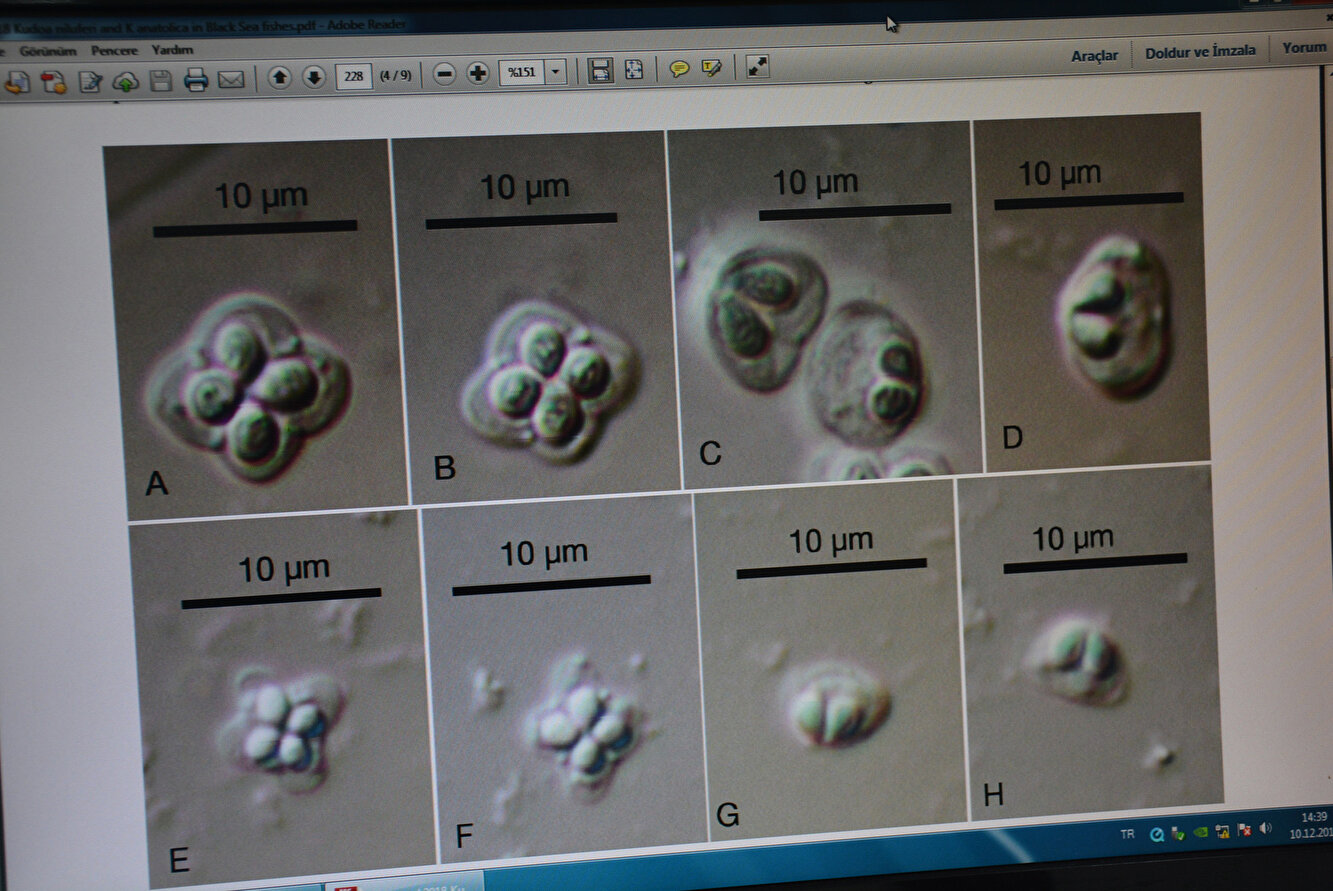
Task: Select the highlight text tool
Action: coord(712,68)
